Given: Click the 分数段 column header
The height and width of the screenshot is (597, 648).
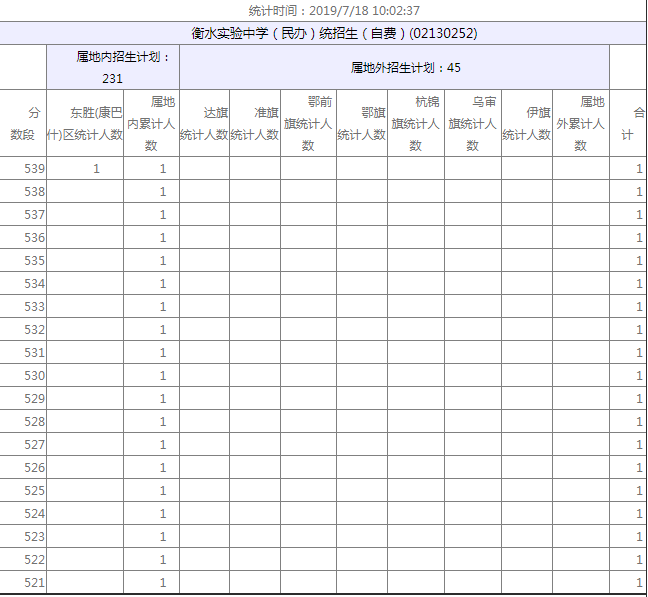Looking at the screenshot, I should coord(23,124).
